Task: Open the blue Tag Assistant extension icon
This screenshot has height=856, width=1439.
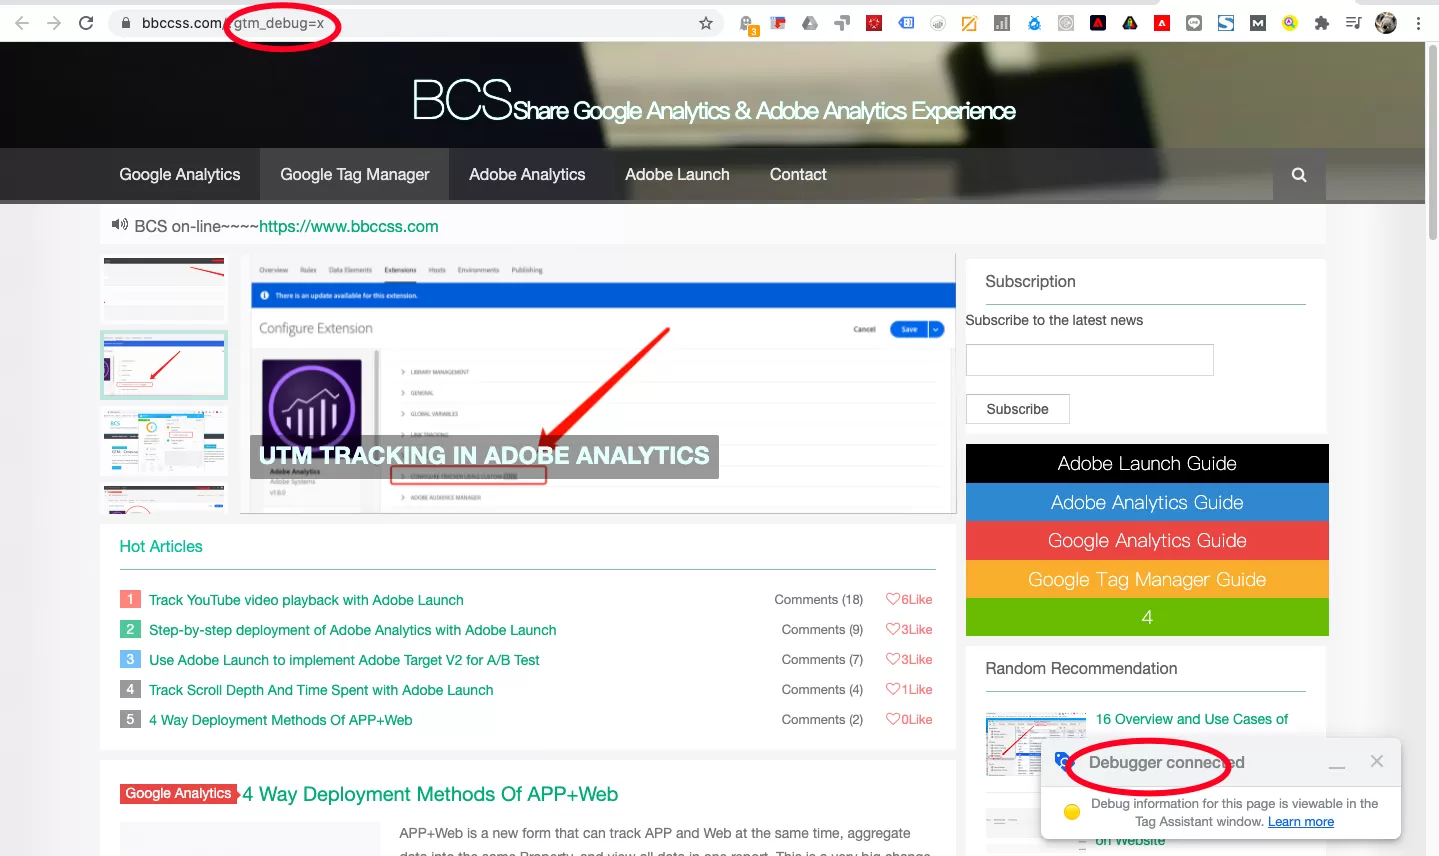Action: [x=906, y=23]
